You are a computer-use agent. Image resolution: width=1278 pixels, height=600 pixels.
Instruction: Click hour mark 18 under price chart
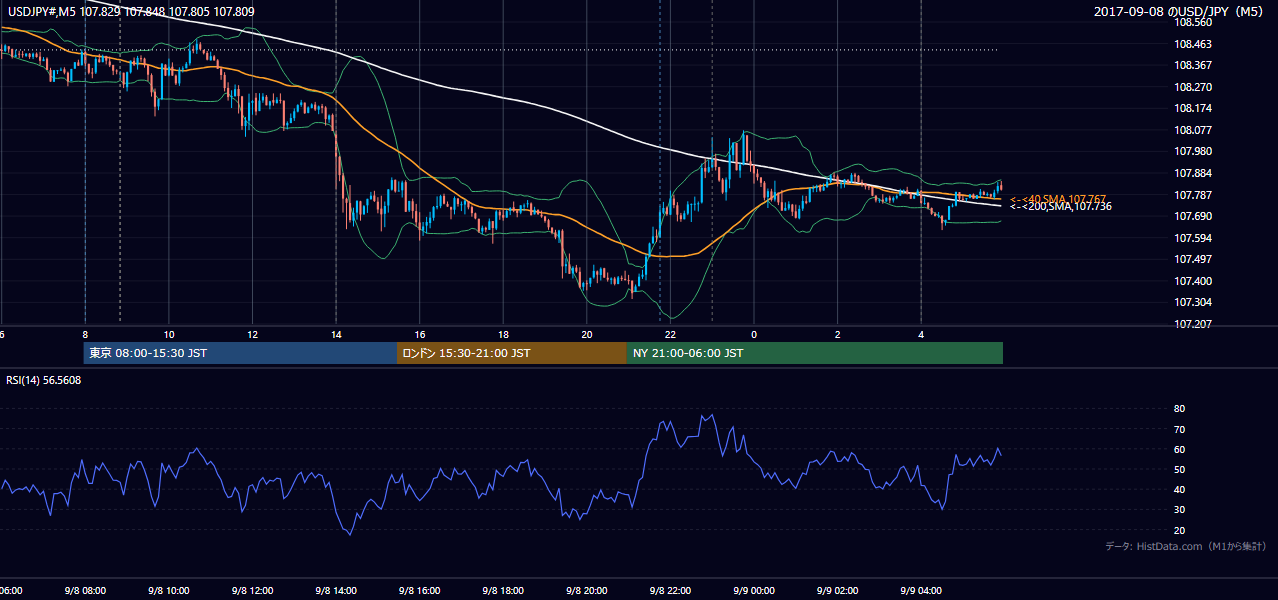(x=503, y=335)
